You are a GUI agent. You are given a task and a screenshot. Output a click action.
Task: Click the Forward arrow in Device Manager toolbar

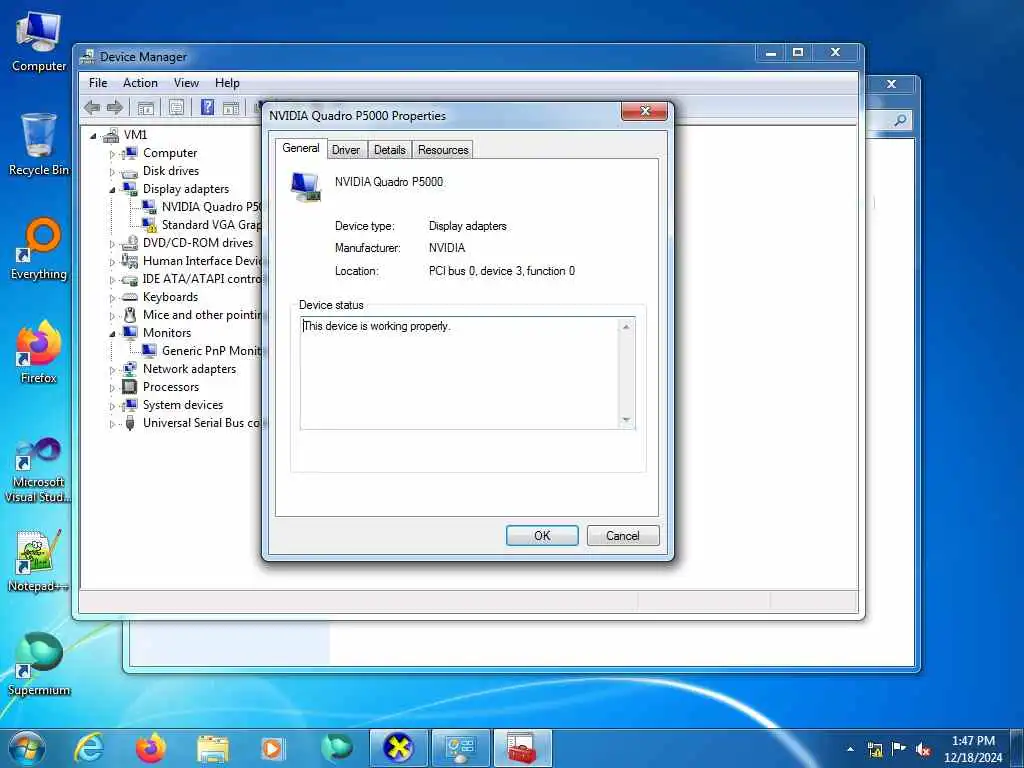click(x=115, y=108)
